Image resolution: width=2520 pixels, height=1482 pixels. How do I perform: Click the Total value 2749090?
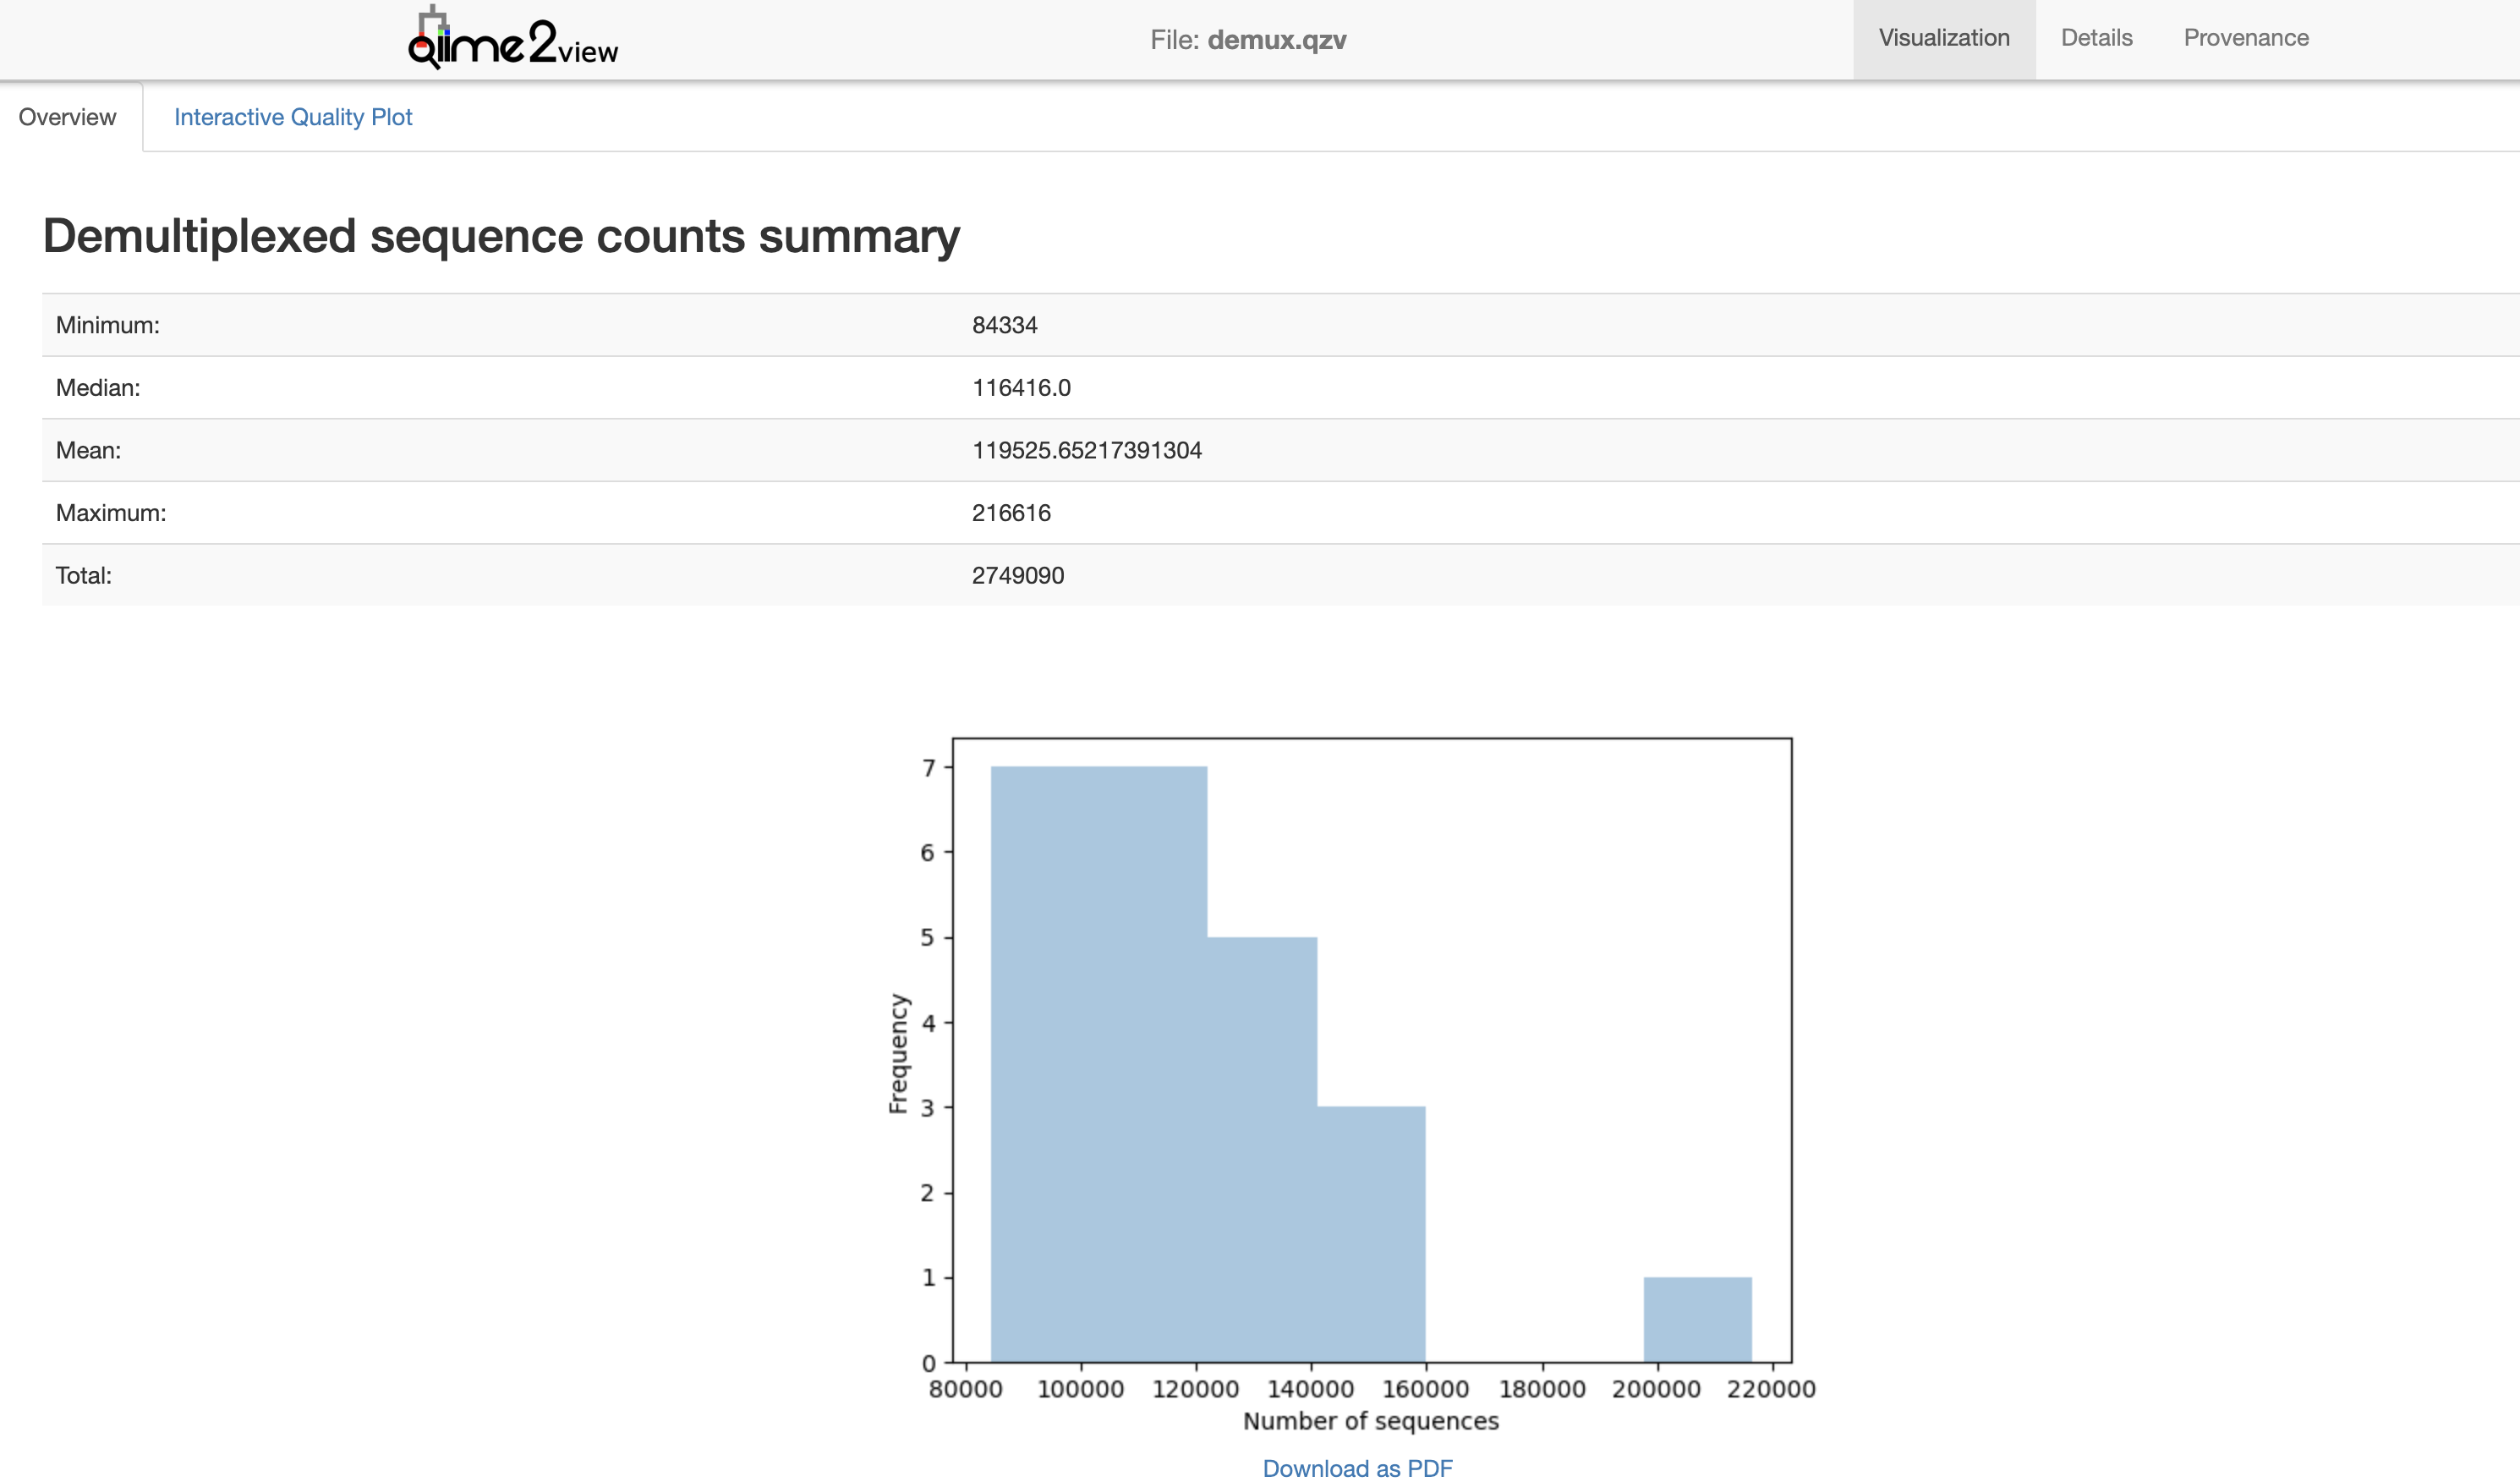pos(1017,575)
